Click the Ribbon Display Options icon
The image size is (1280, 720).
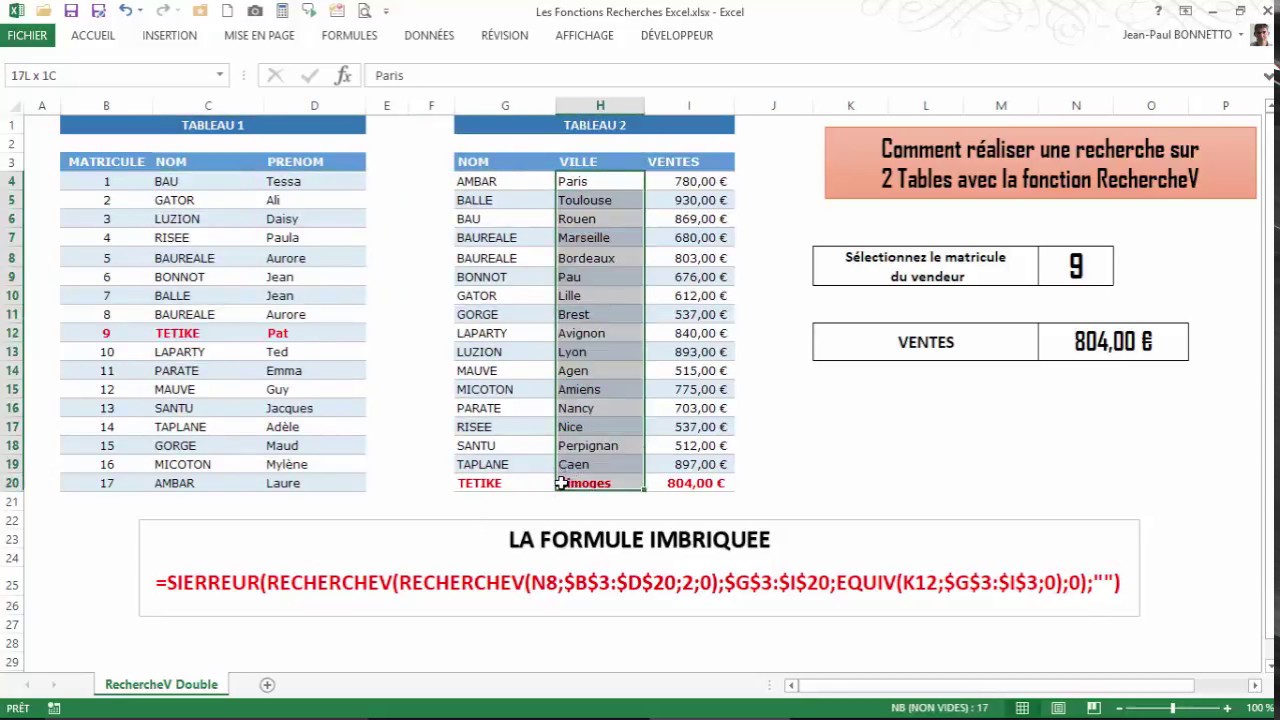[x=1185, y=11]
